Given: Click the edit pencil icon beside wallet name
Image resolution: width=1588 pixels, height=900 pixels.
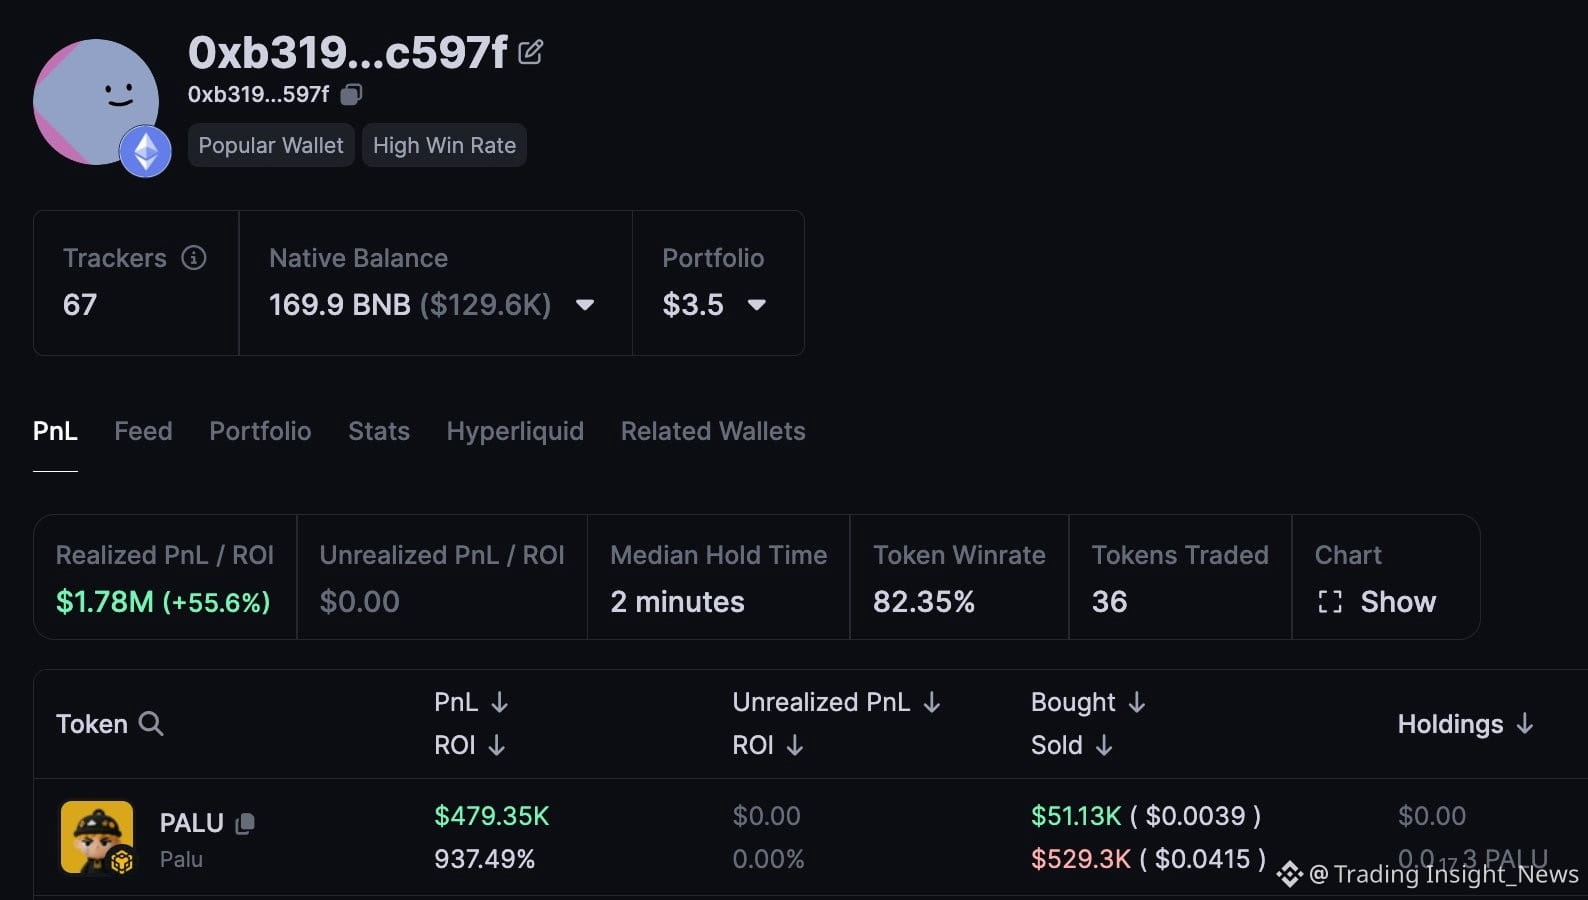Looking at the screenshot, I should coord(531,52).
